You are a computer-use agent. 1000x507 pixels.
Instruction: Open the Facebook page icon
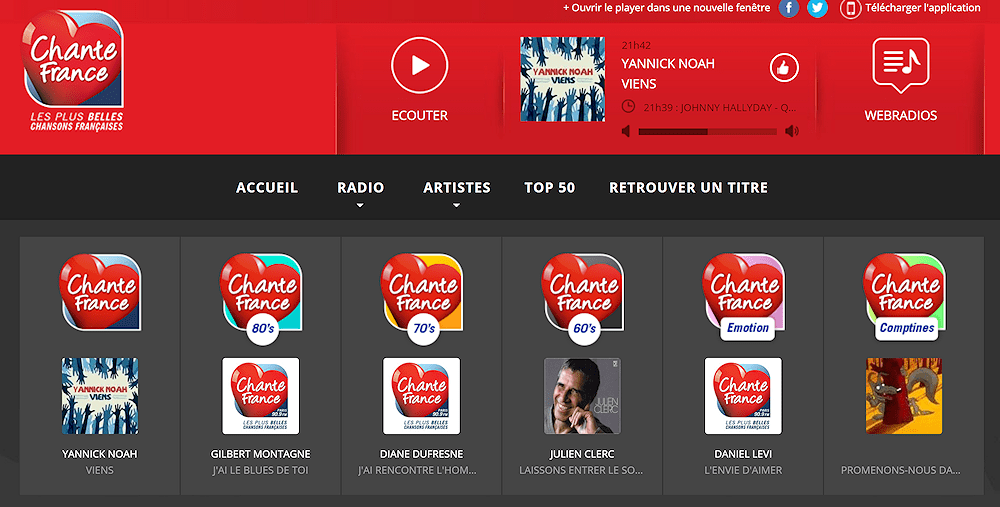point(789,8)
